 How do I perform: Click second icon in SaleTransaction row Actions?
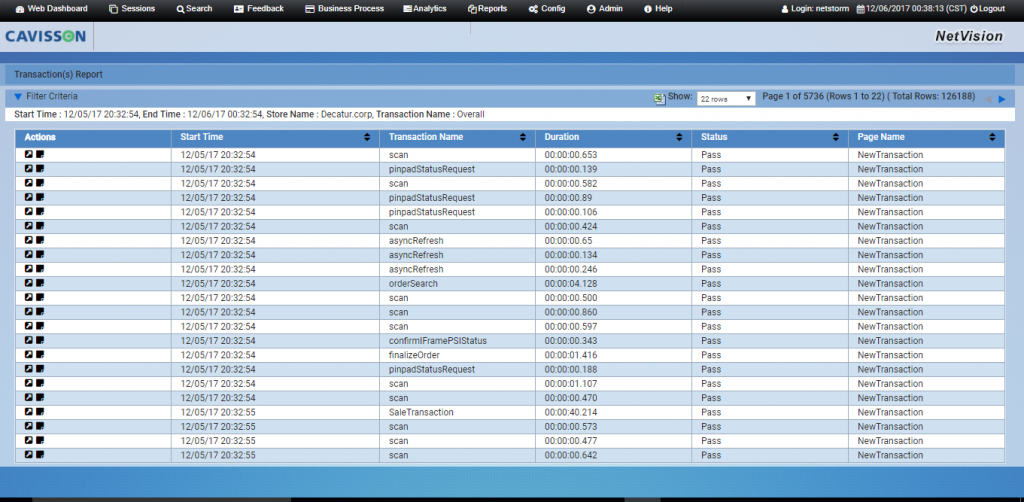40,412
